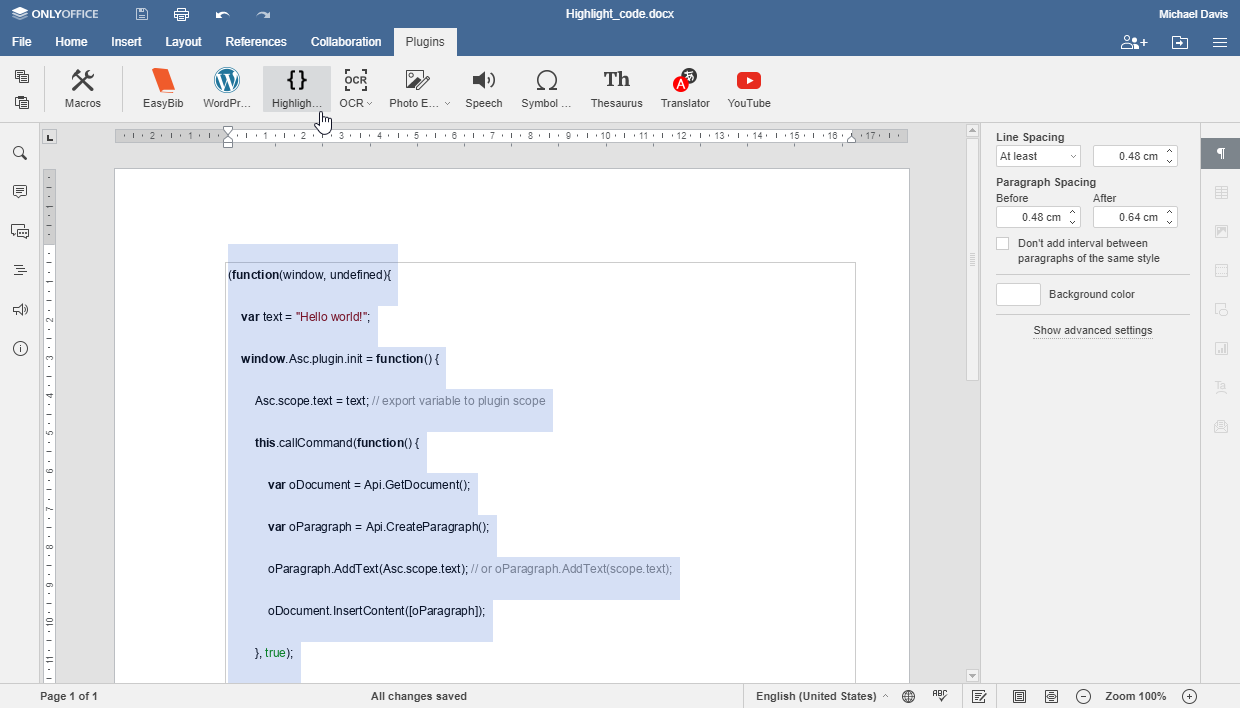Open the YouTube plugin
Image resolution: width=1240 pixels, height=708 pixels.
[x=749, y=89]
